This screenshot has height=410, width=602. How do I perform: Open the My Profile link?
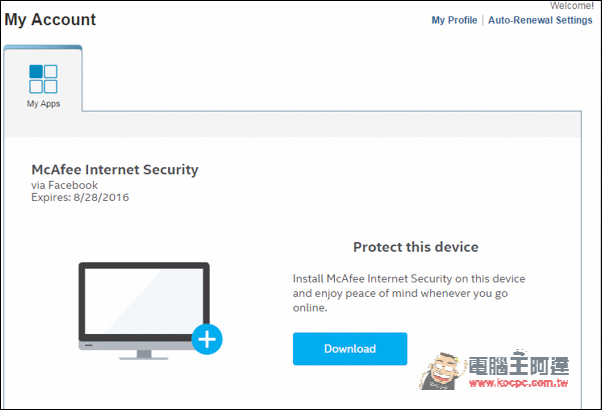coord(454,20)
